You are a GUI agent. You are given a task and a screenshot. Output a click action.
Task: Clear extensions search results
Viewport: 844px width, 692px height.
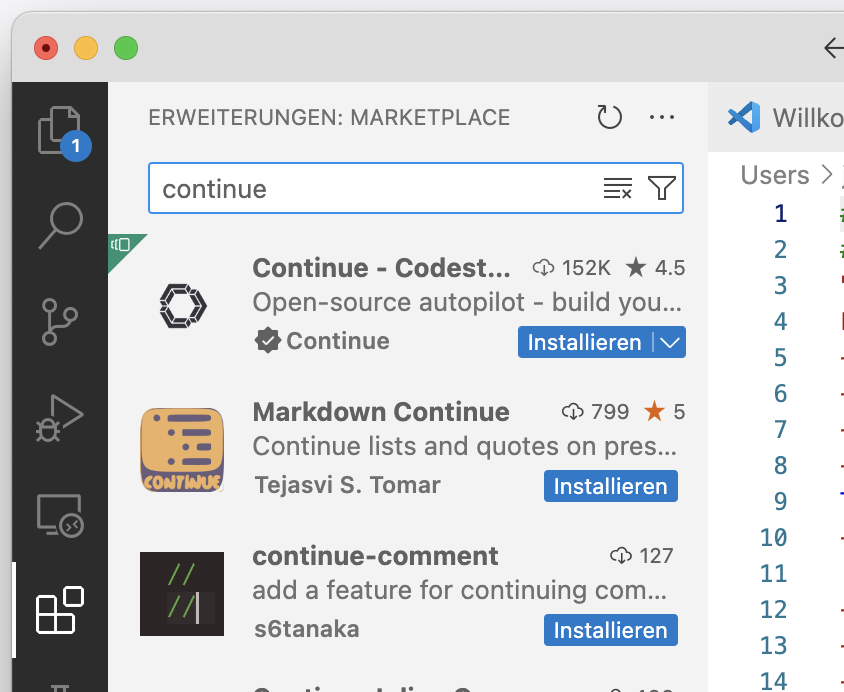point(617,188)
